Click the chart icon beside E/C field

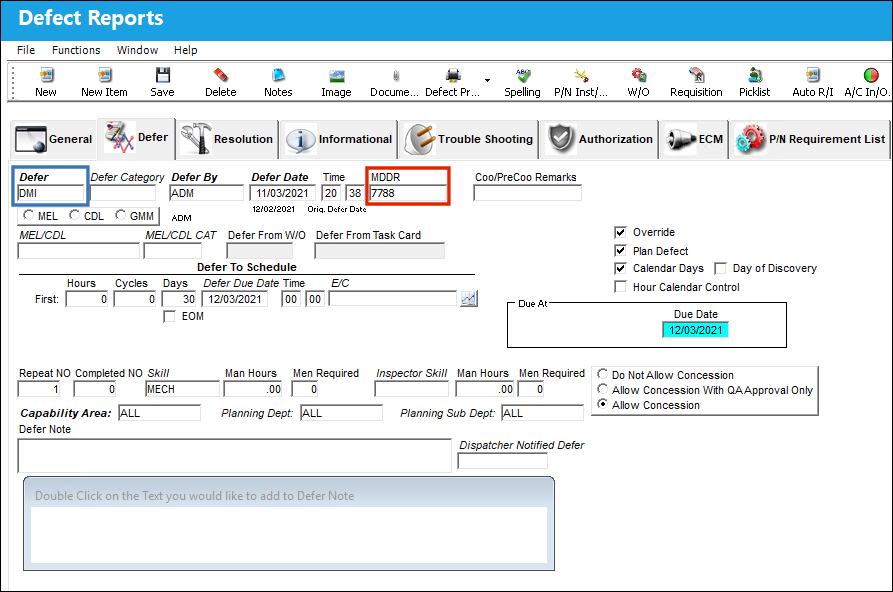tap(469, 299)
